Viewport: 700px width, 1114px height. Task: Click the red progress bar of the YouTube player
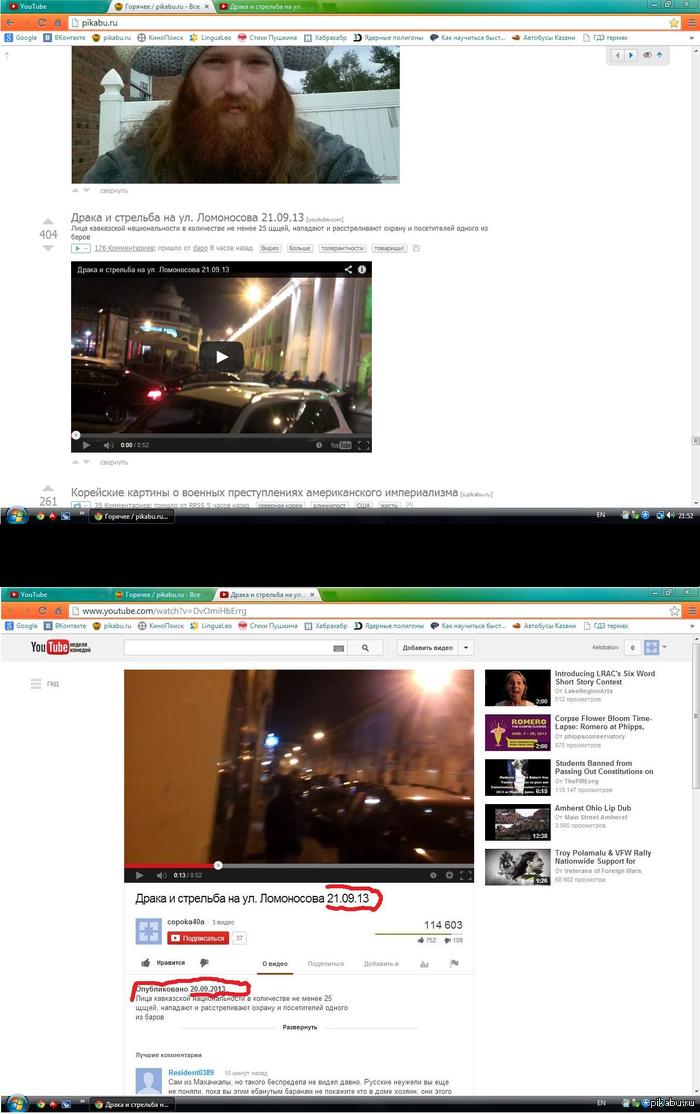[x=170, y=865]
